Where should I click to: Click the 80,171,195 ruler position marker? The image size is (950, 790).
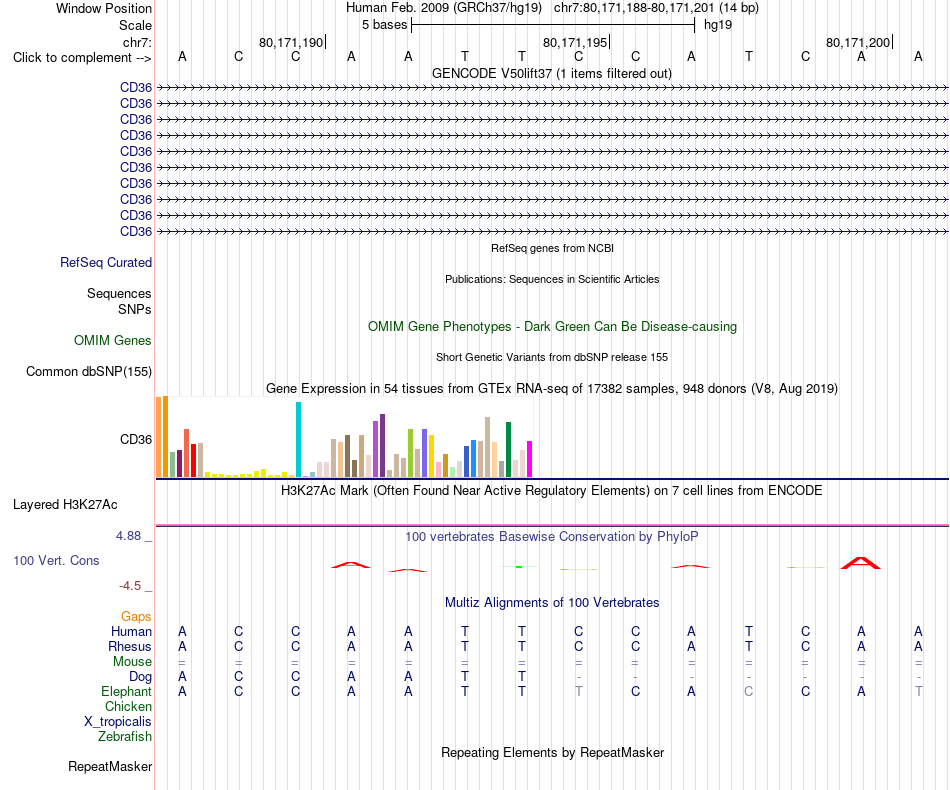tap(576, 42)
